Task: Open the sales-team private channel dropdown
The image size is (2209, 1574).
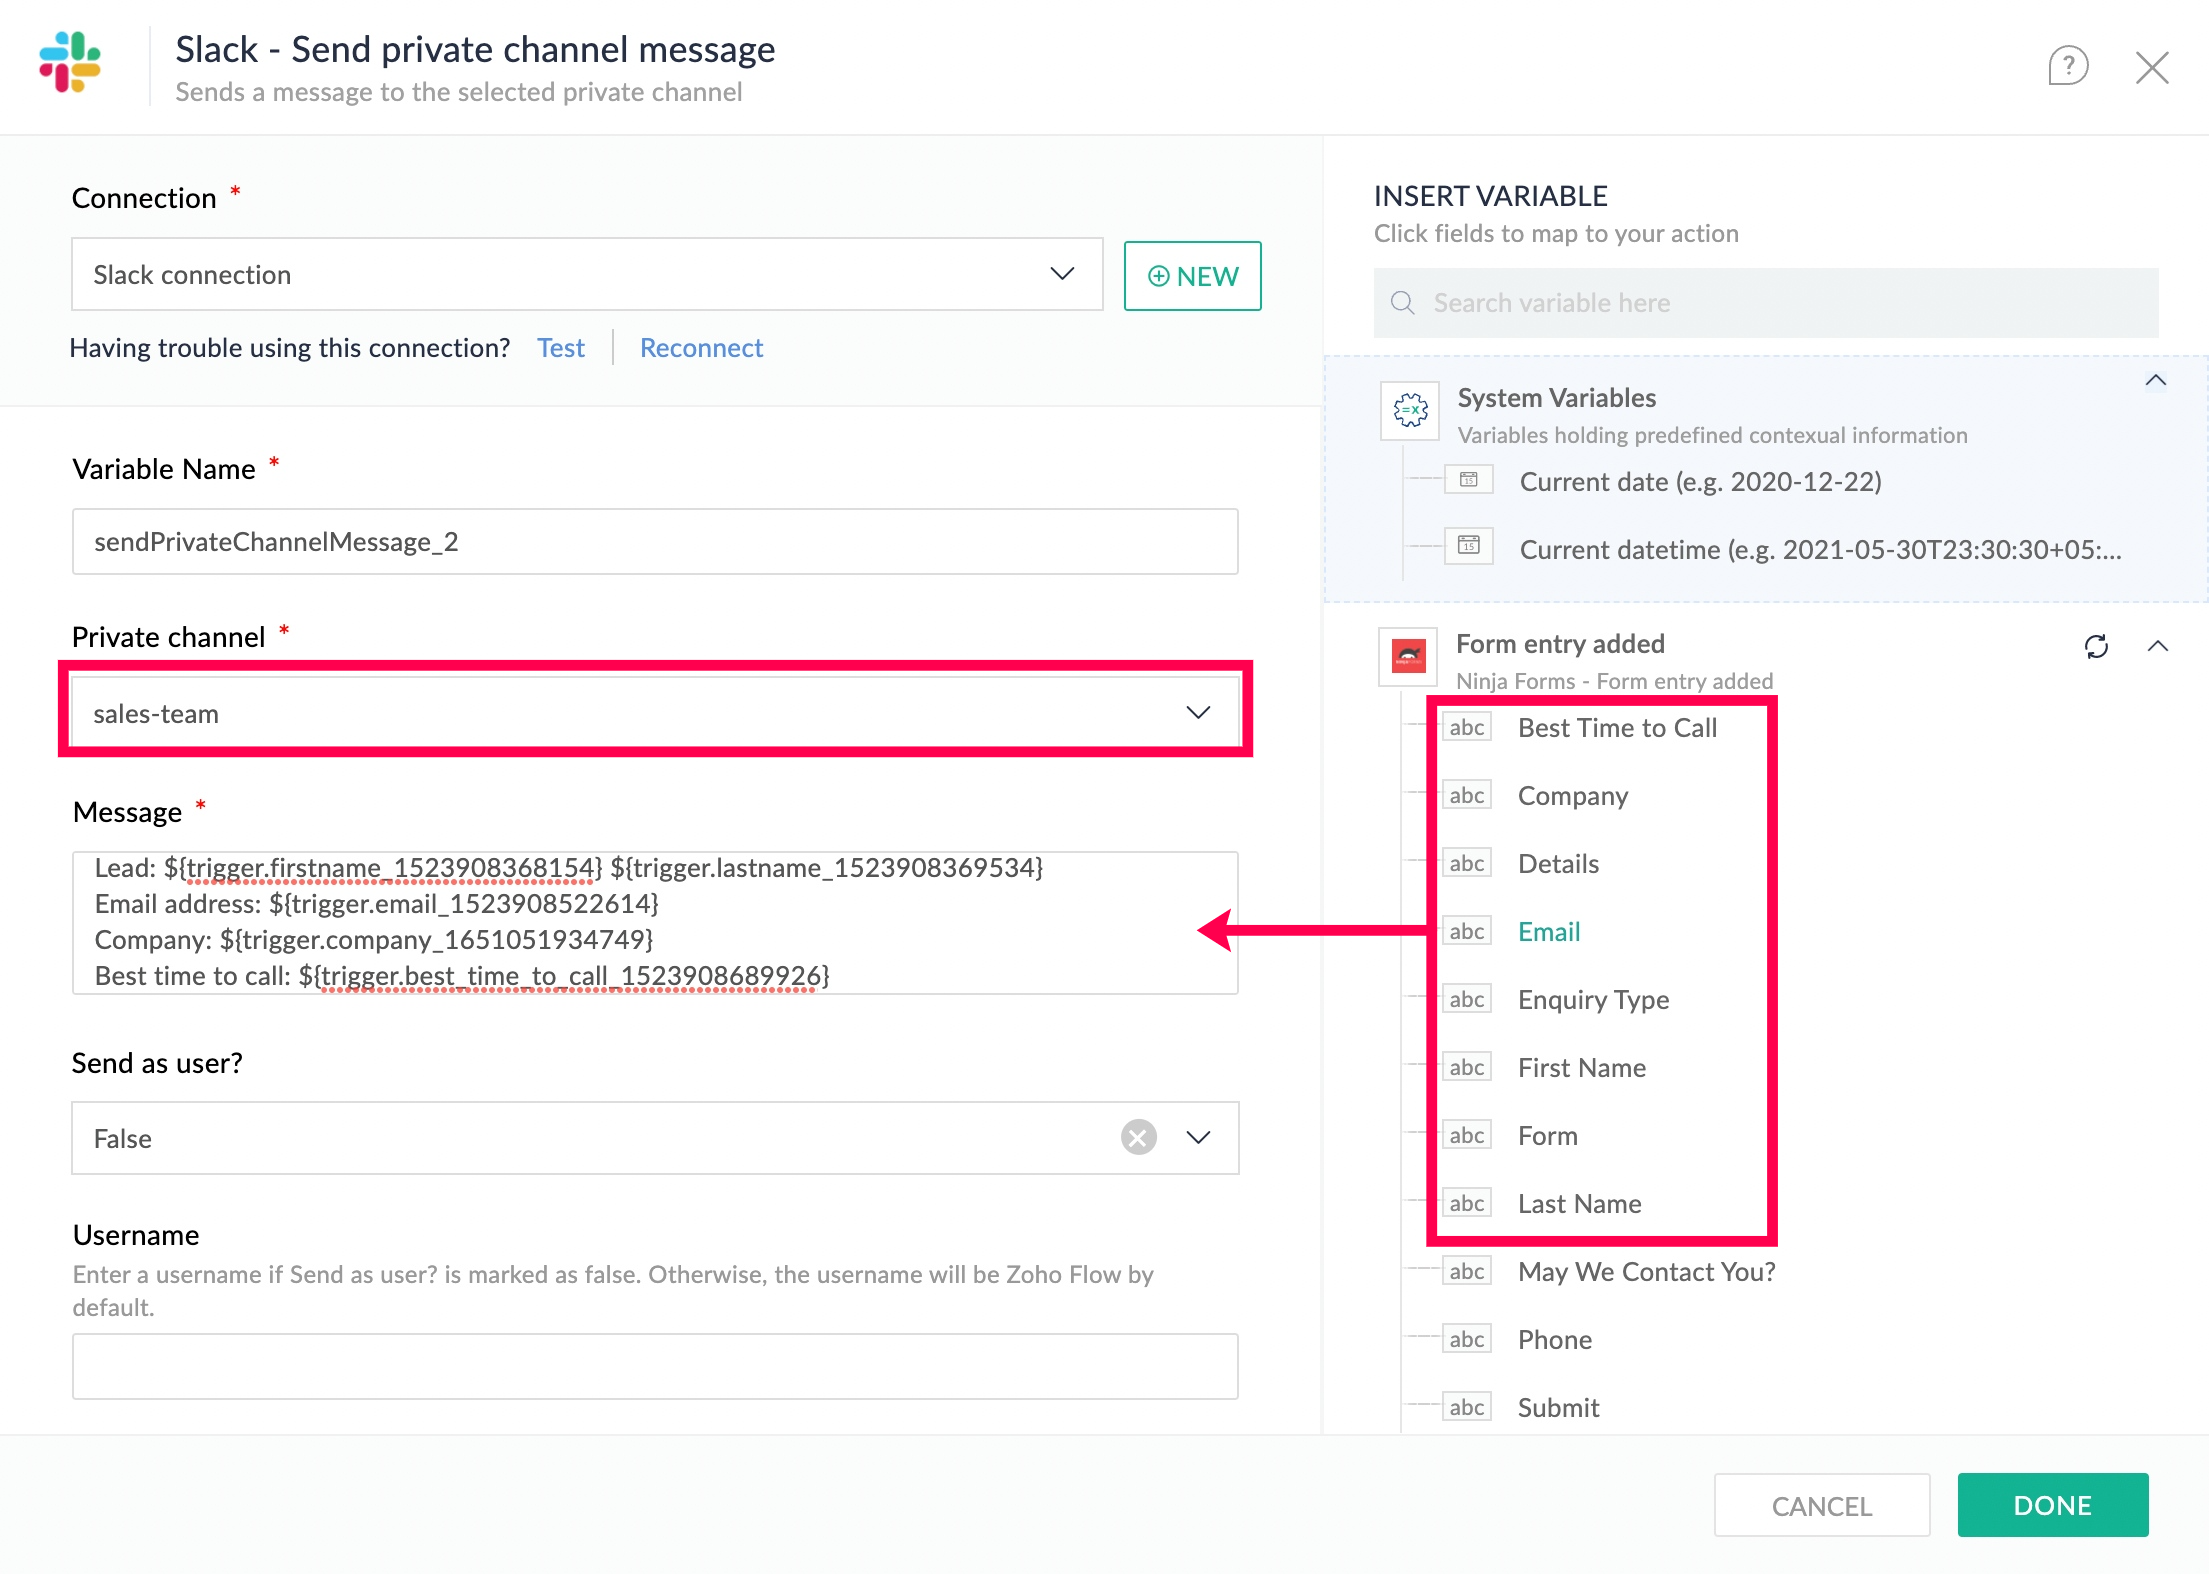Action: coord(1197,712)
